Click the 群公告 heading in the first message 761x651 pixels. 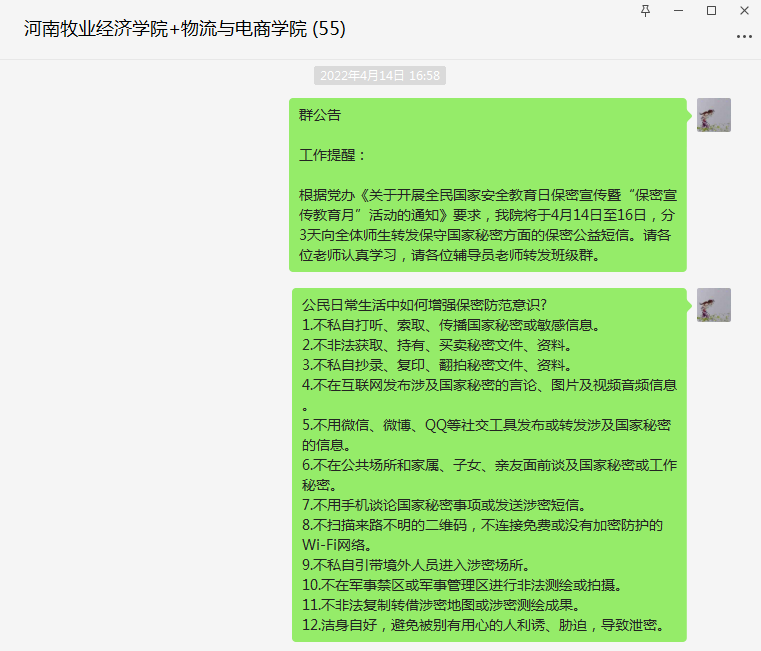[x=320, y=115]
